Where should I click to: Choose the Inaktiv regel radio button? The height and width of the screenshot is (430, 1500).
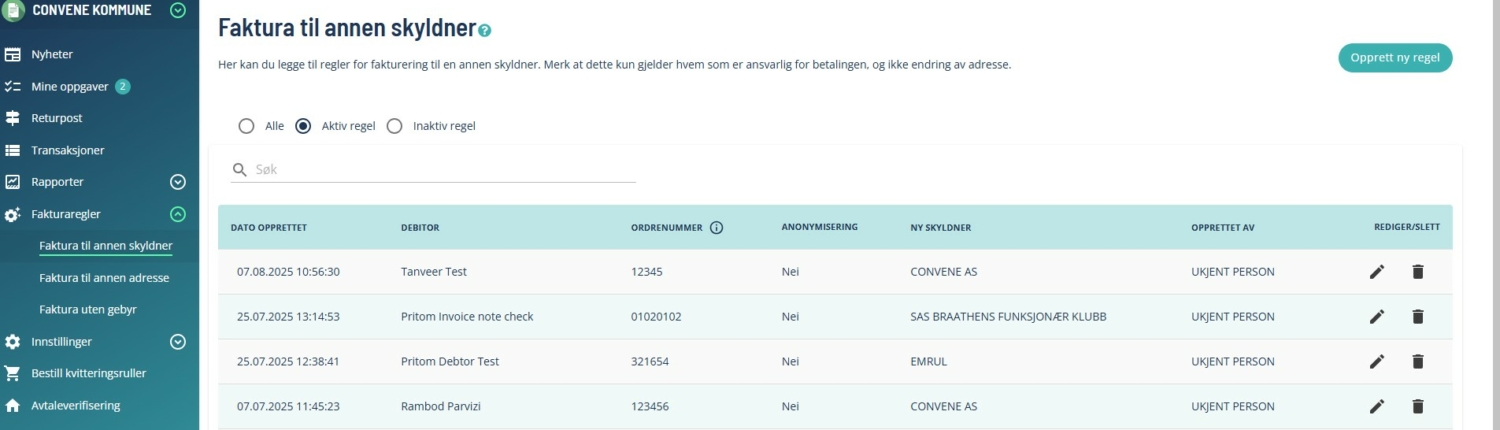(394, 126)
